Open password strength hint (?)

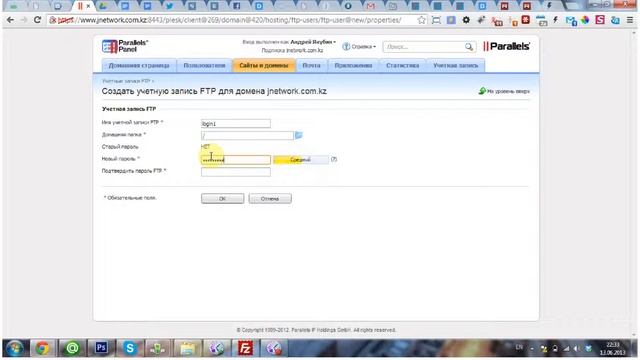(333, 159)
